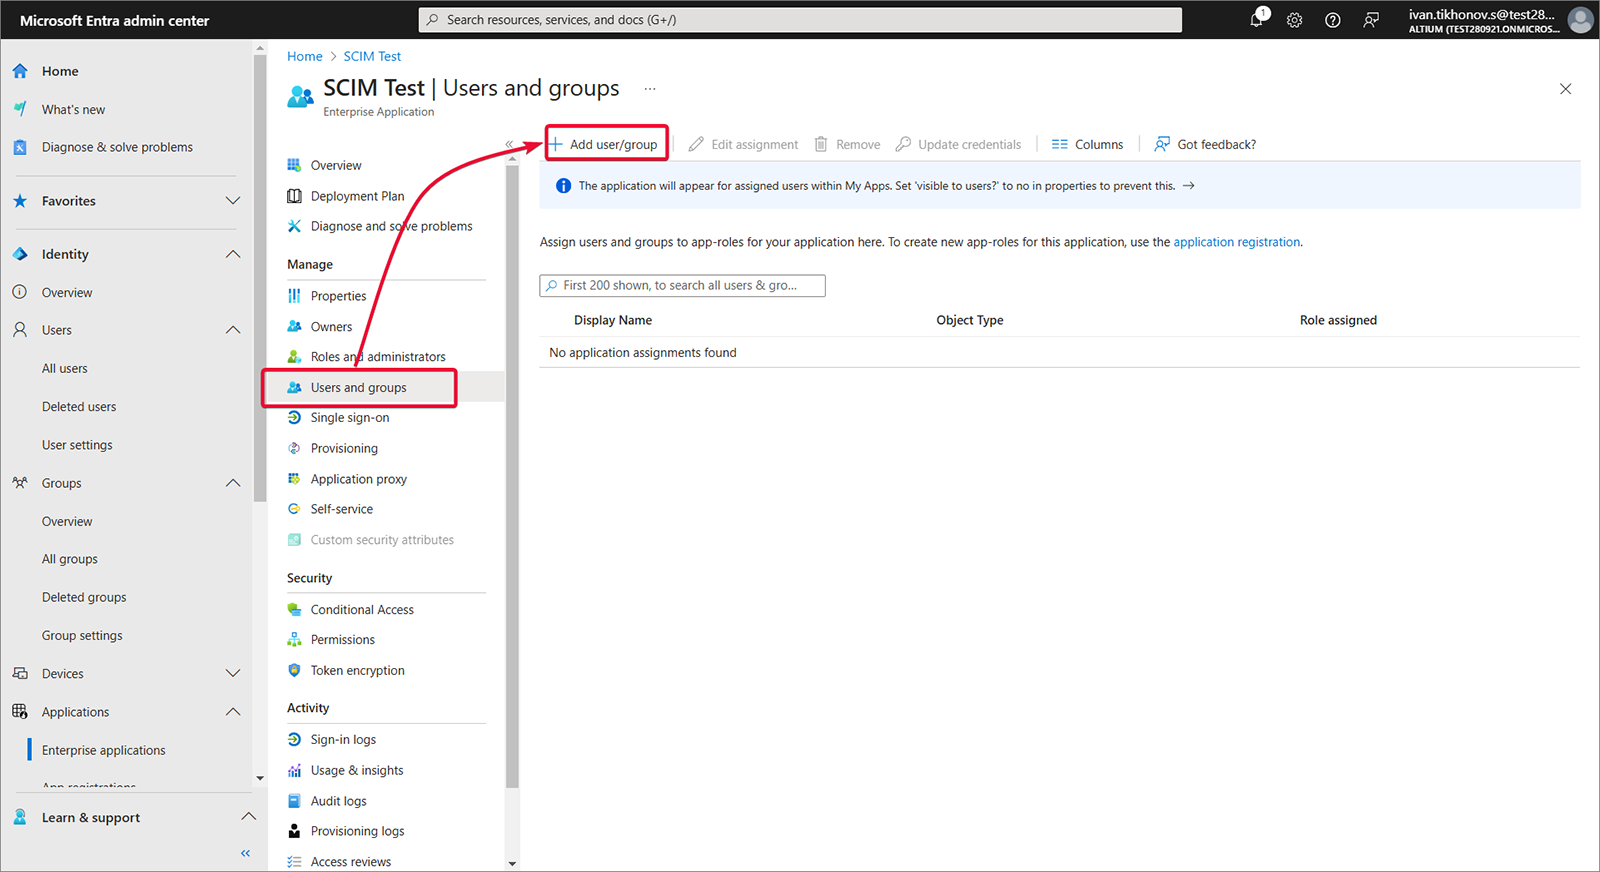The height and width of the screenshot is (872, 1600).
Task: Click the Deployment Plan book icon
Action: (x=294, y=196)
